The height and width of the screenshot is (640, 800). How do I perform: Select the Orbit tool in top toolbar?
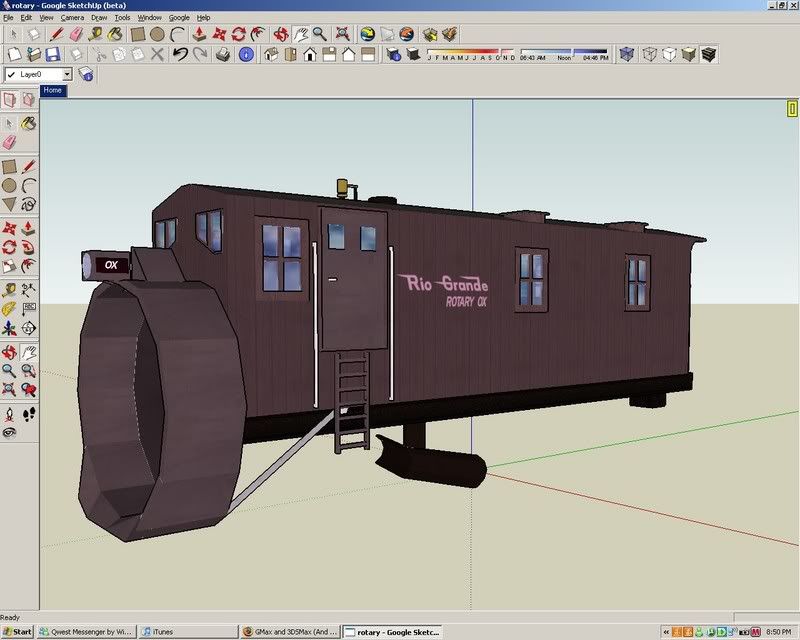click(x=281, y=35)
